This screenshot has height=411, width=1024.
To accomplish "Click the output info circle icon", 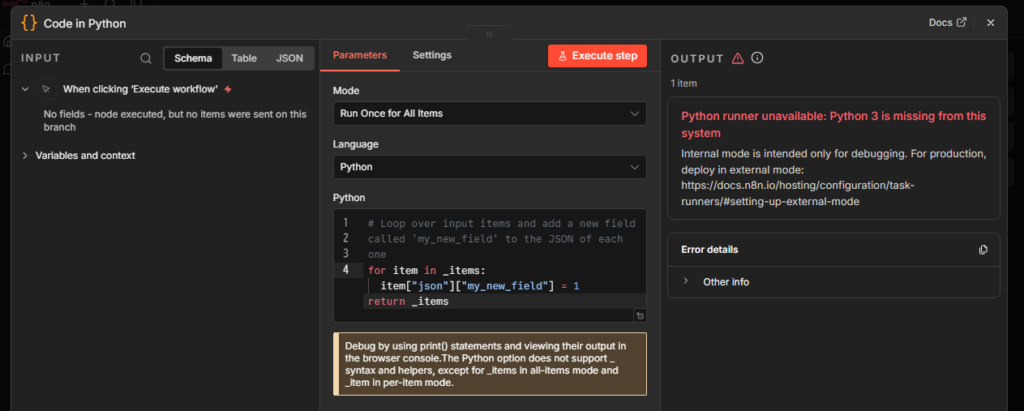I will 757,58.
